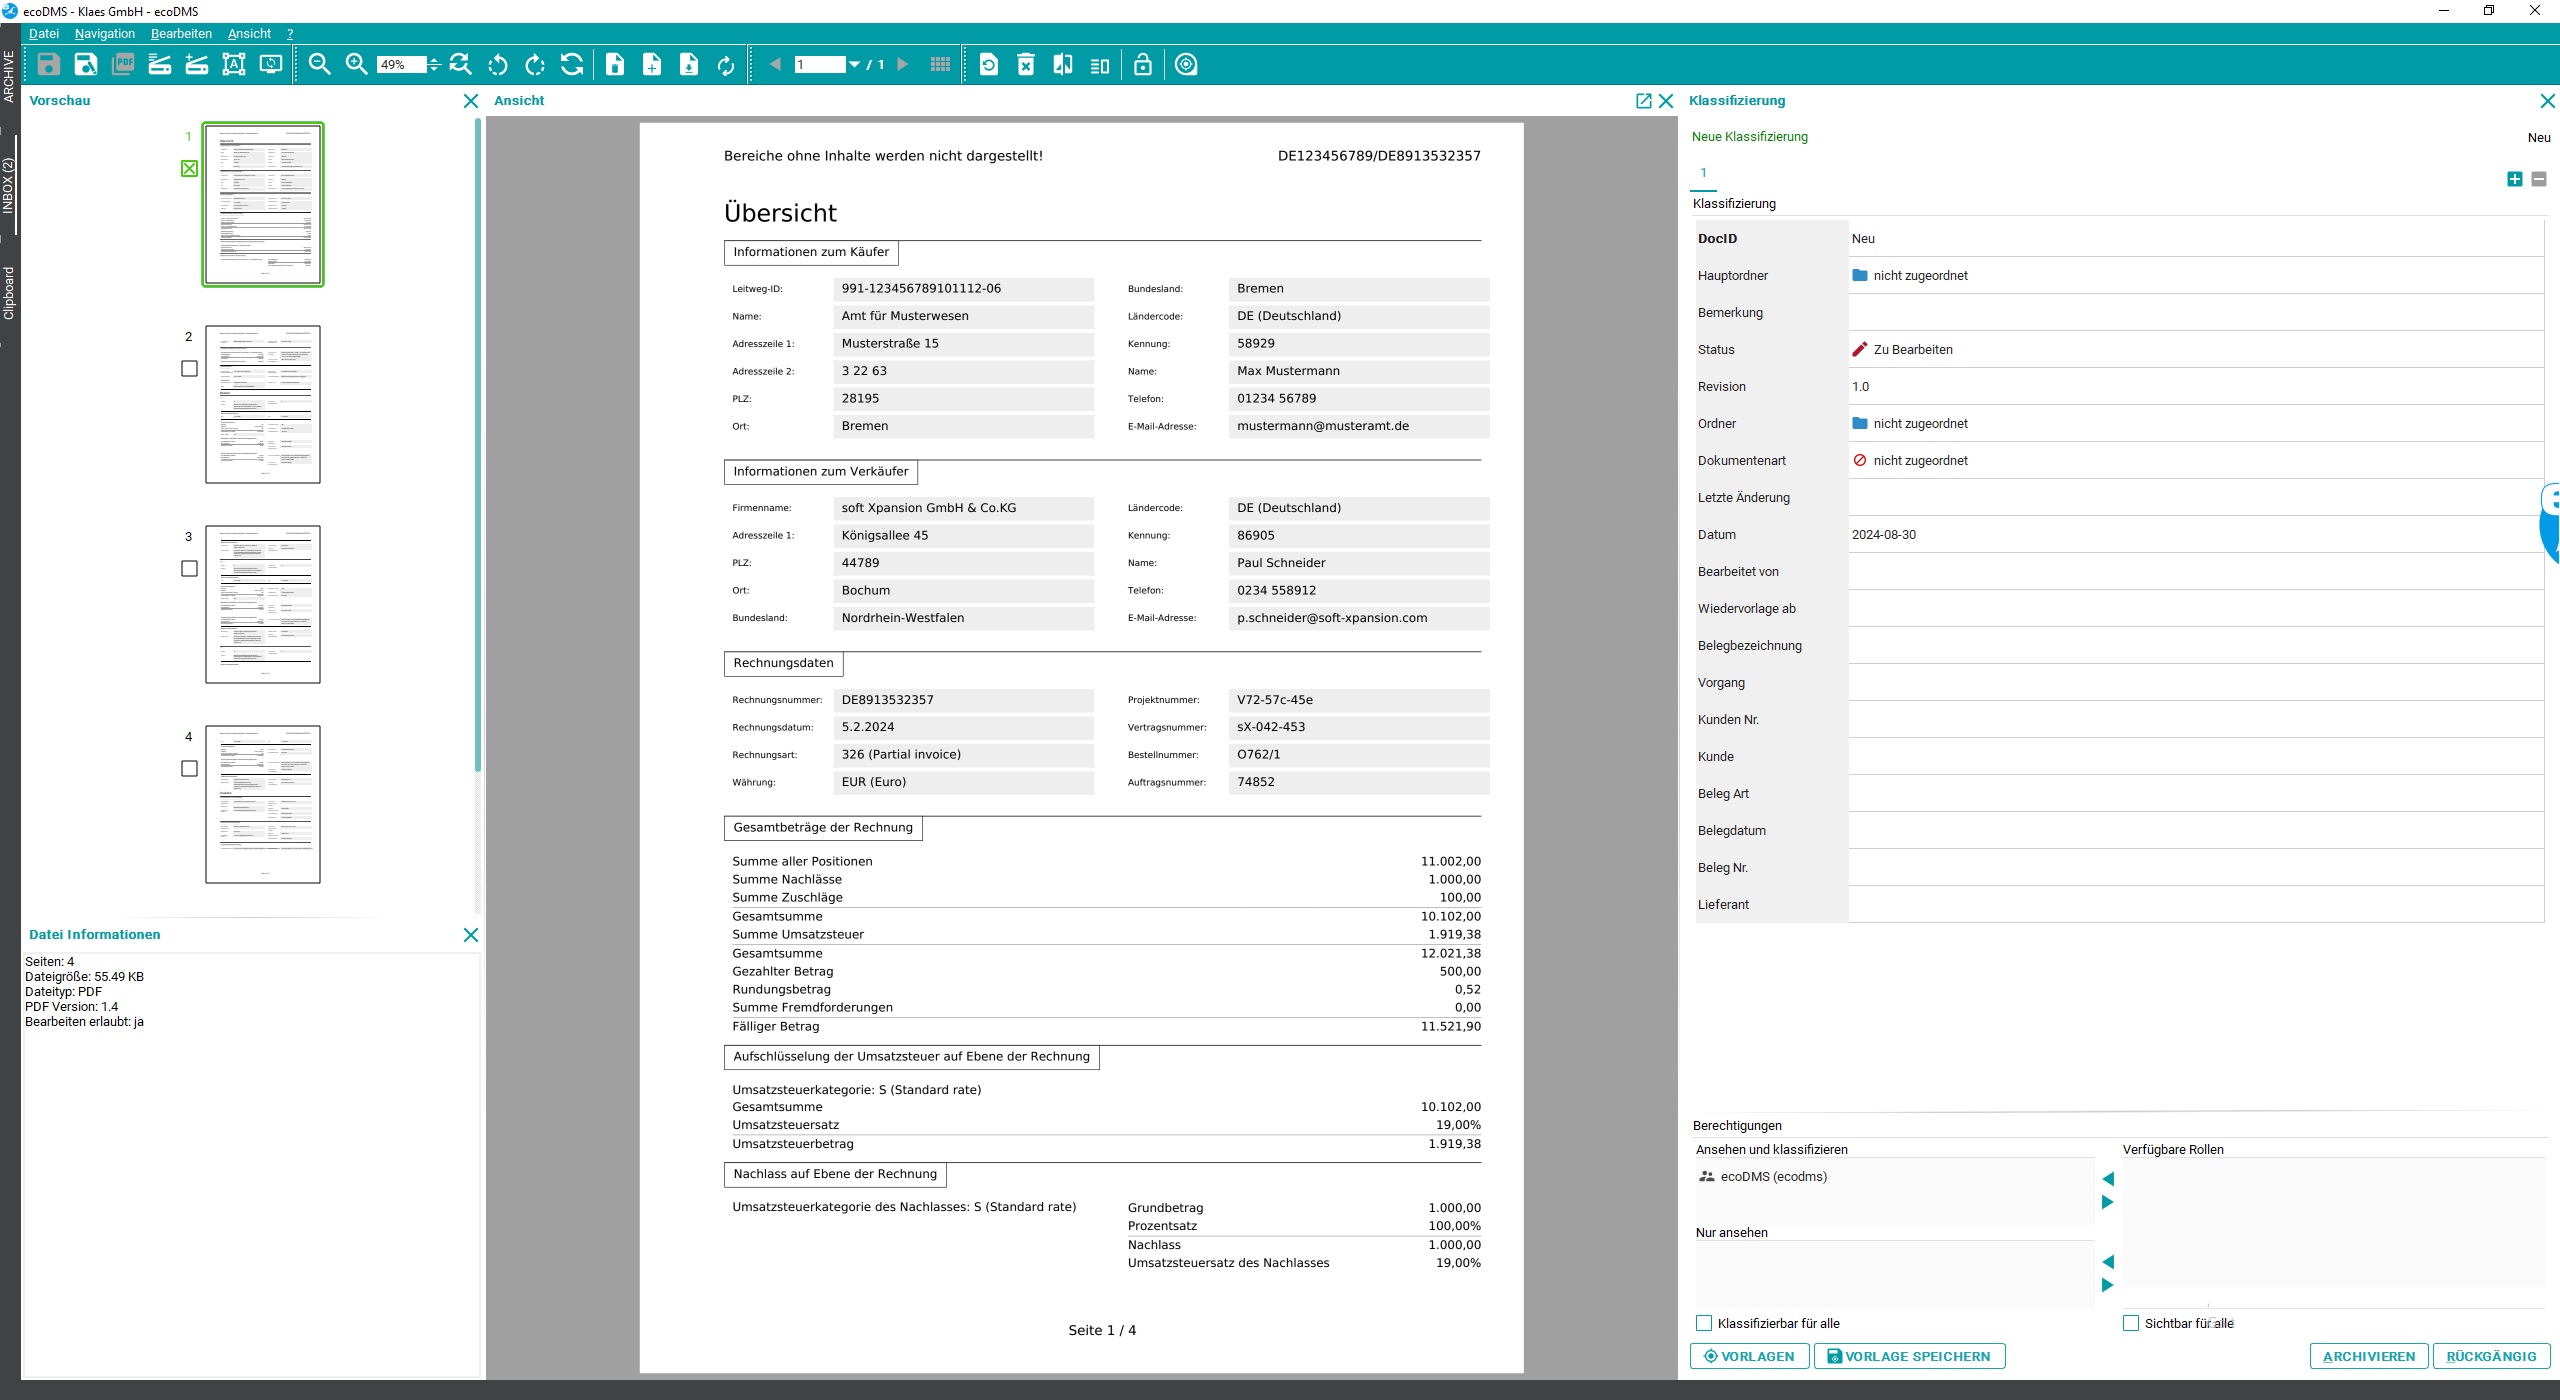Click the zoom reset magnifier icon
This screenshot has height=1400, width=2560.
click(x=461, y=65)
